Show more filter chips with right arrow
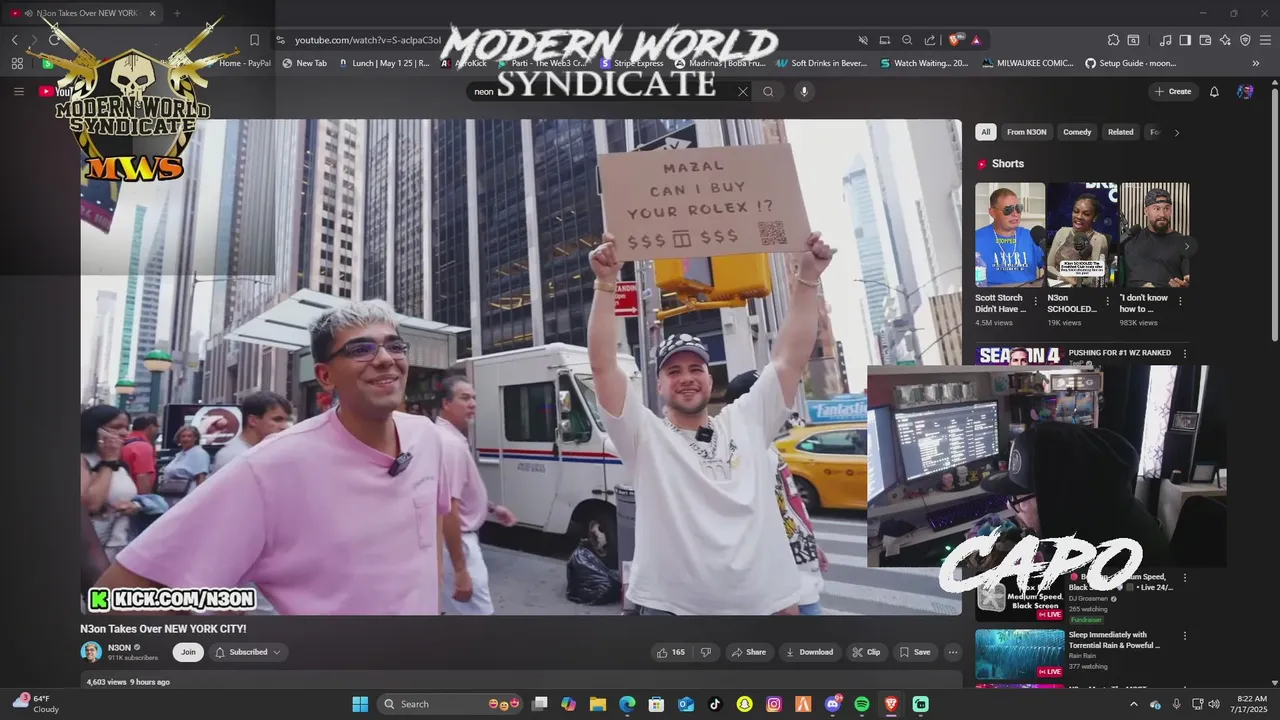The width and height of the screenshot is (1280, 720). tap(1176, 132)
